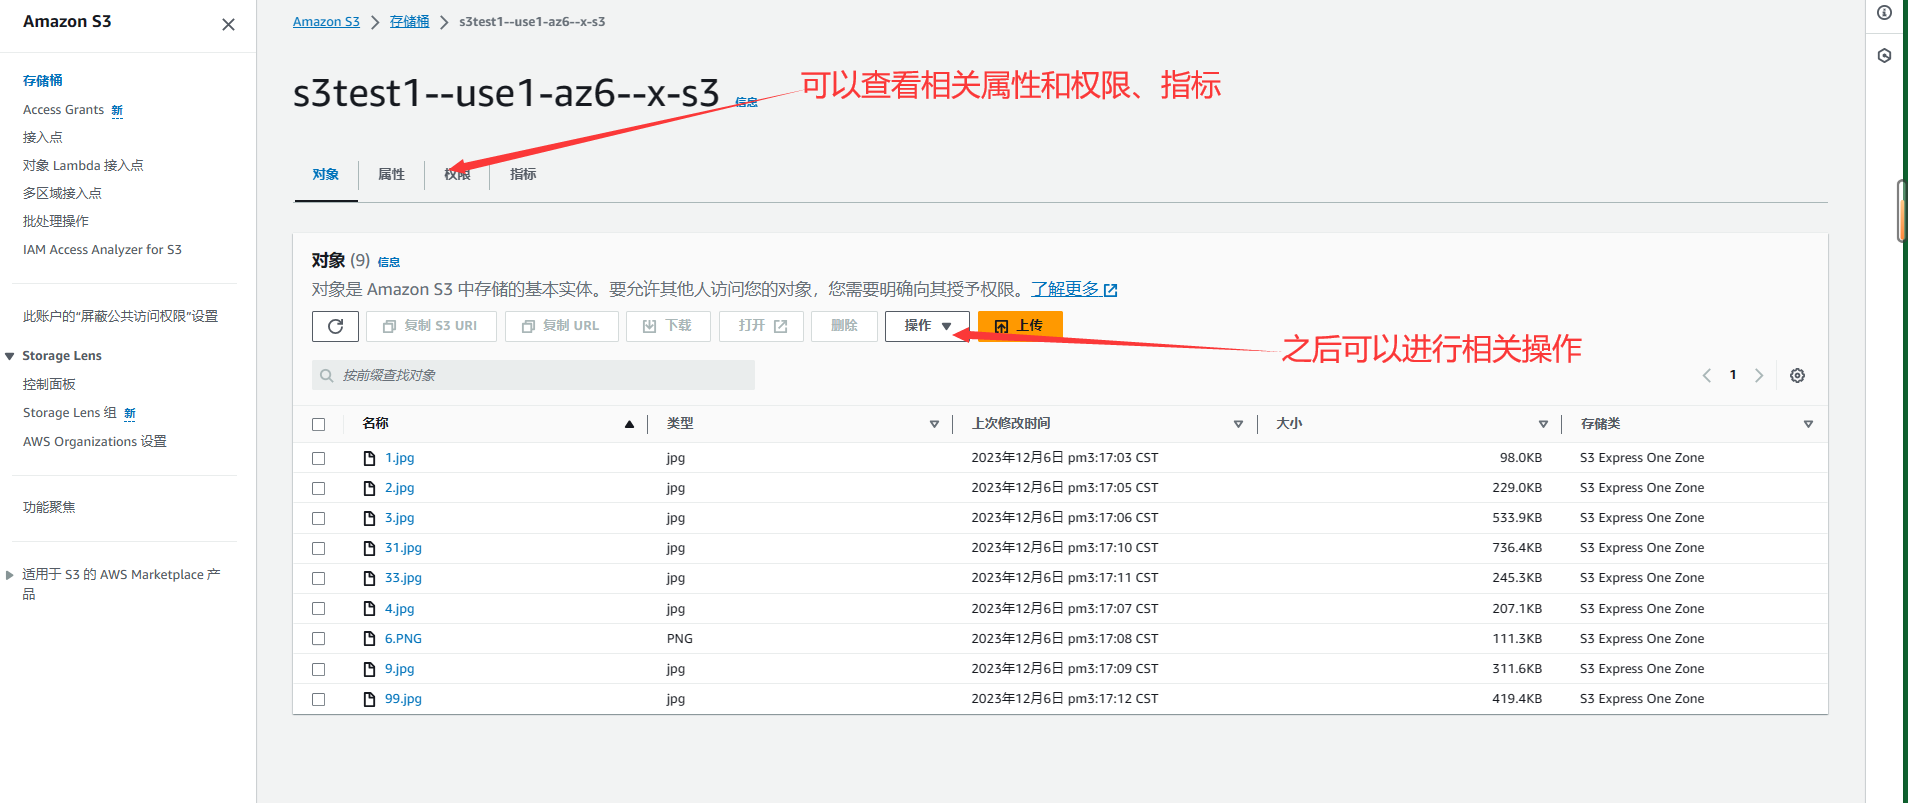Open 批处理操作 in the sidebar
The width and height of the screenshot is (1908, 803).
click(56, 222)
